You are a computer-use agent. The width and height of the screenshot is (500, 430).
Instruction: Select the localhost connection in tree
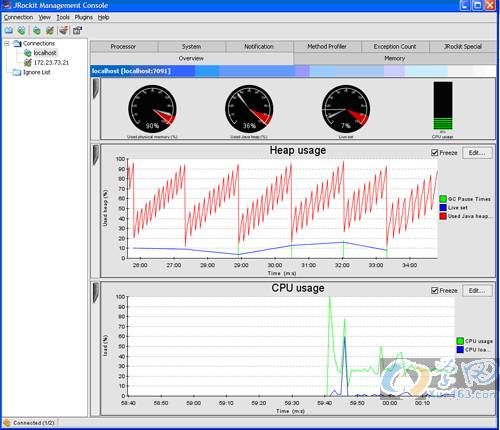[x=45, y=53]
